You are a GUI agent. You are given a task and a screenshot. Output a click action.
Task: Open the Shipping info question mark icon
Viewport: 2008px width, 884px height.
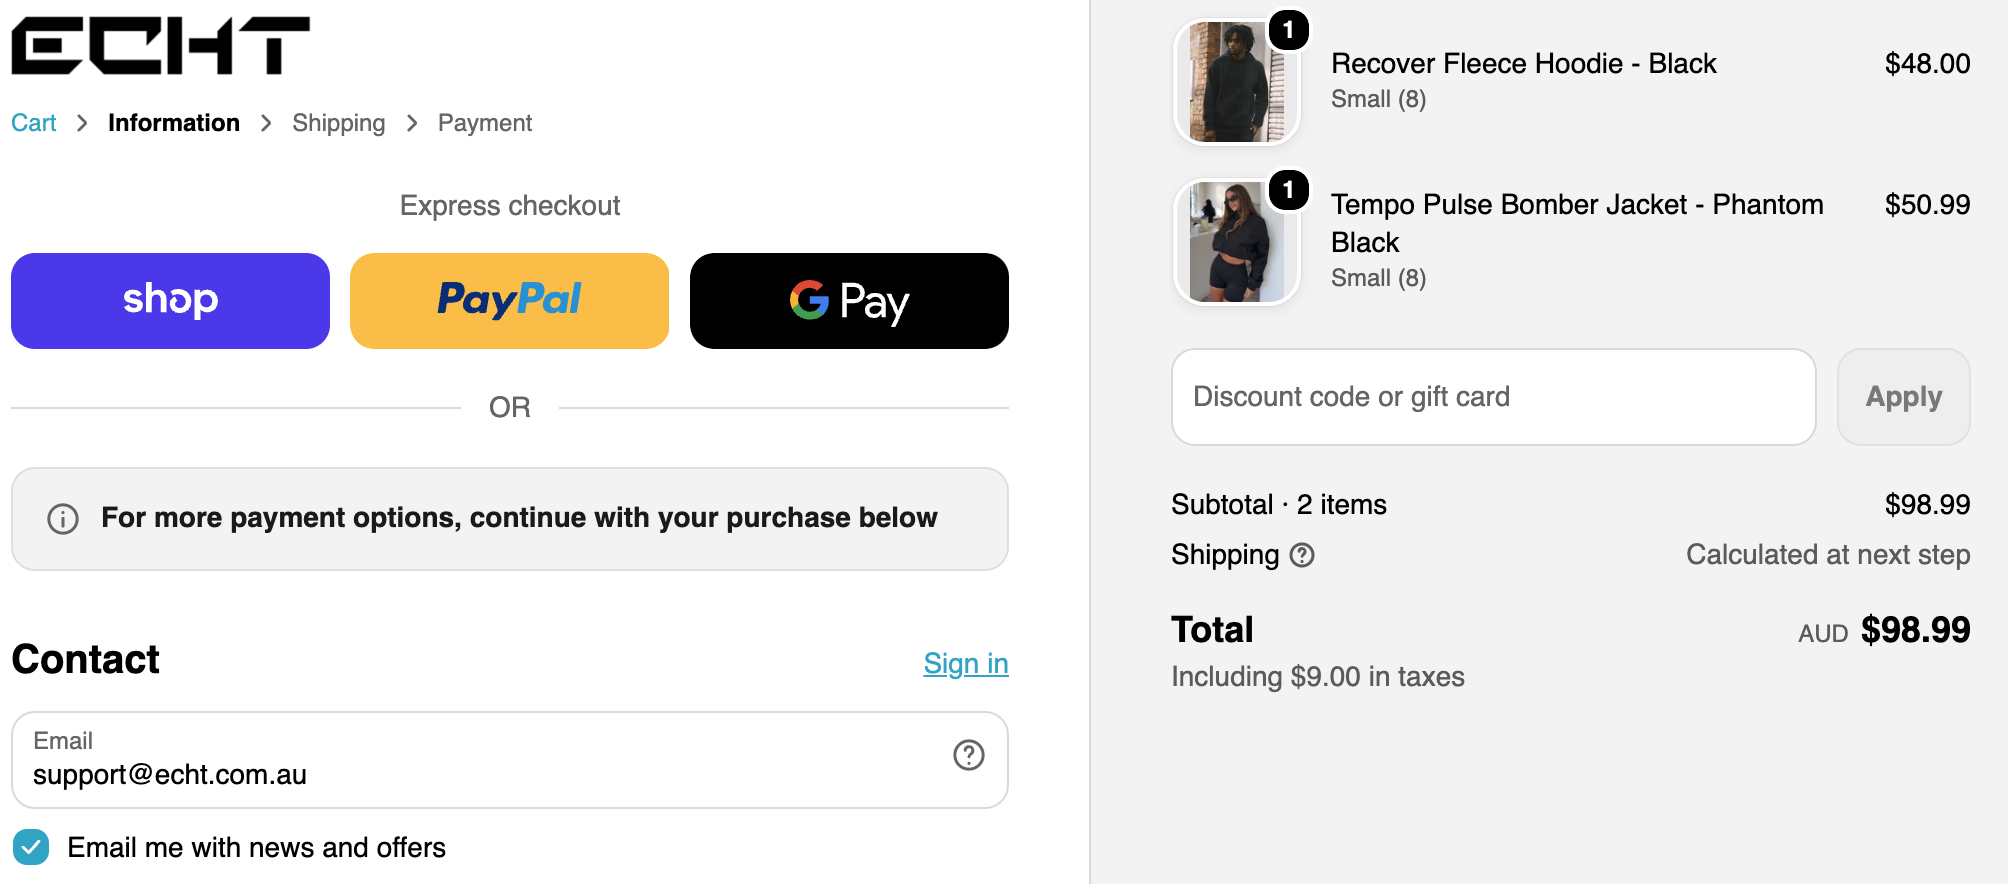click(x=1302, y=555)
